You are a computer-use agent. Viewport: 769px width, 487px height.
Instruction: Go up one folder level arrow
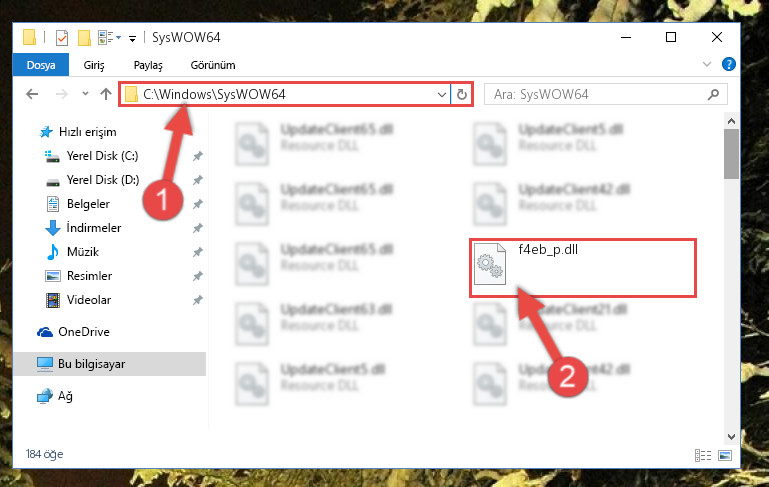click(106, 94)
